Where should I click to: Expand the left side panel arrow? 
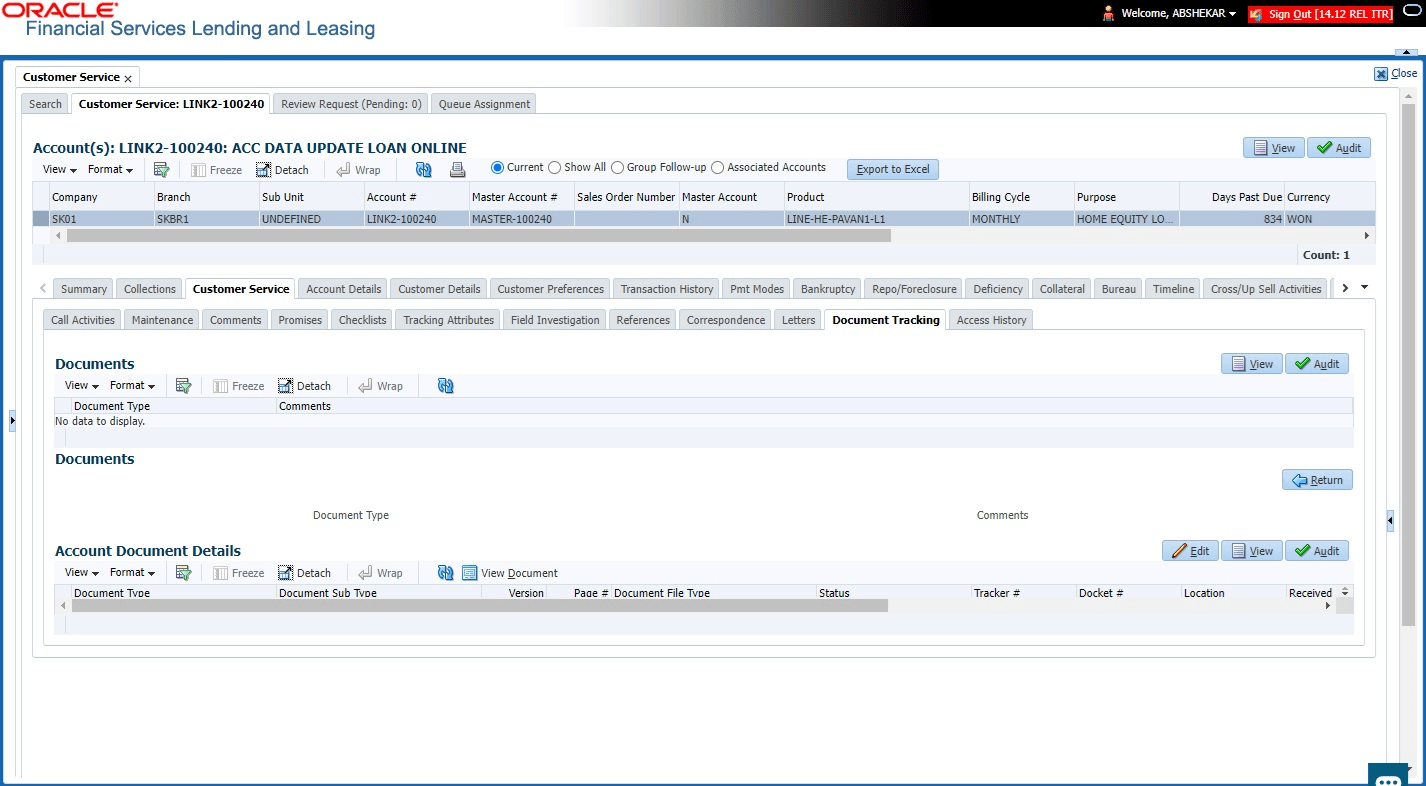(12, 421)
